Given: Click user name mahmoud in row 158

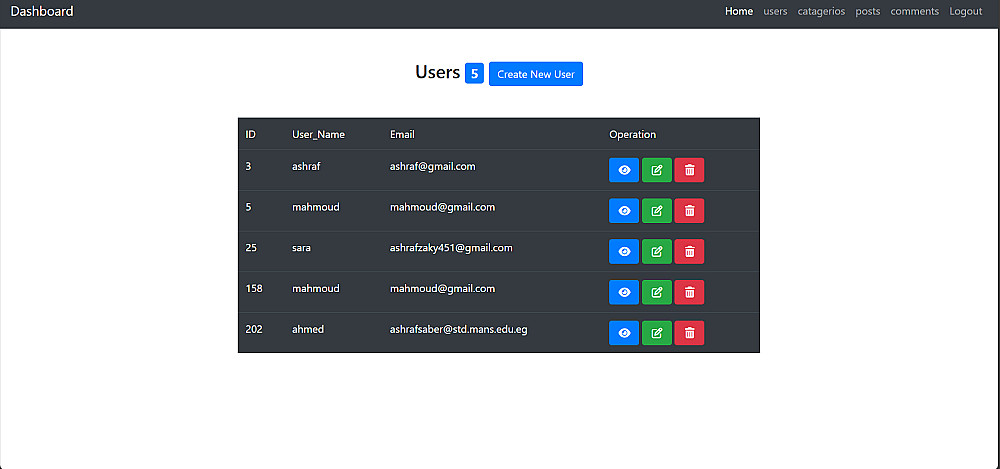Looking at the screenshot, I should 316,288.
